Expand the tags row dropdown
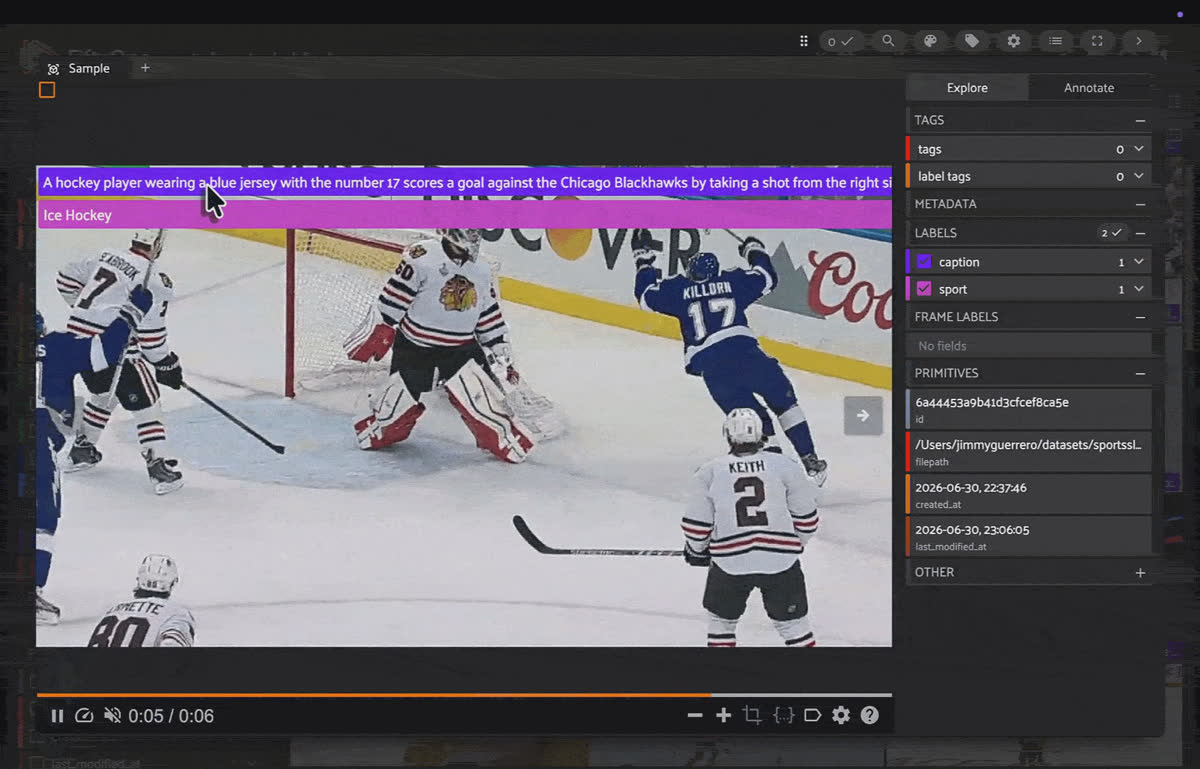Image resolution: width=1200 pixels, height=769 pixels. coord(1139,149)
